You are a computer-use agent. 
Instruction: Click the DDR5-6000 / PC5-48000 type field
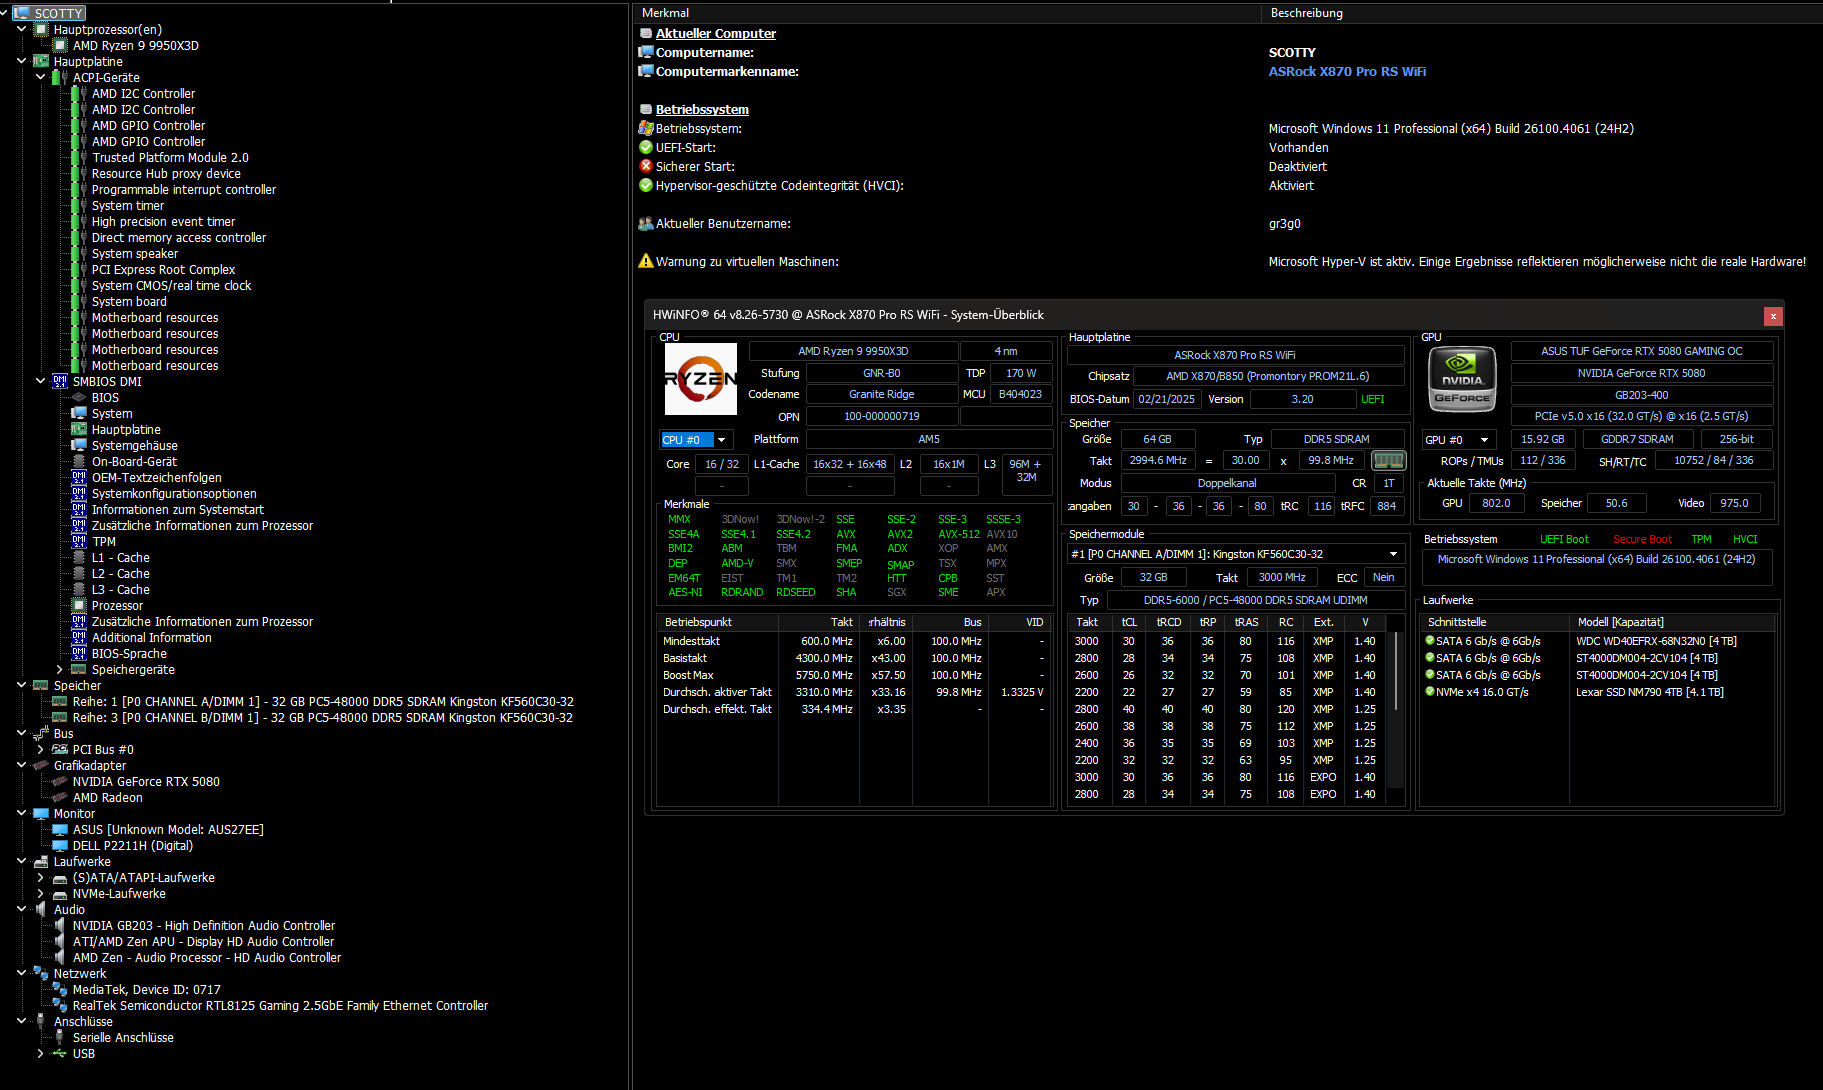(x=1255, y=600)
